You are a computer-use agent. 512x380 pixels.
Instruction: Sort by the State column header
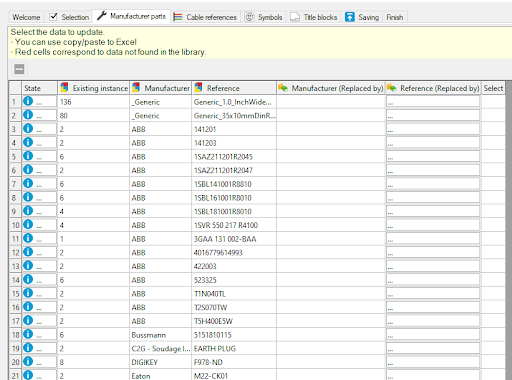pos(39,88)
